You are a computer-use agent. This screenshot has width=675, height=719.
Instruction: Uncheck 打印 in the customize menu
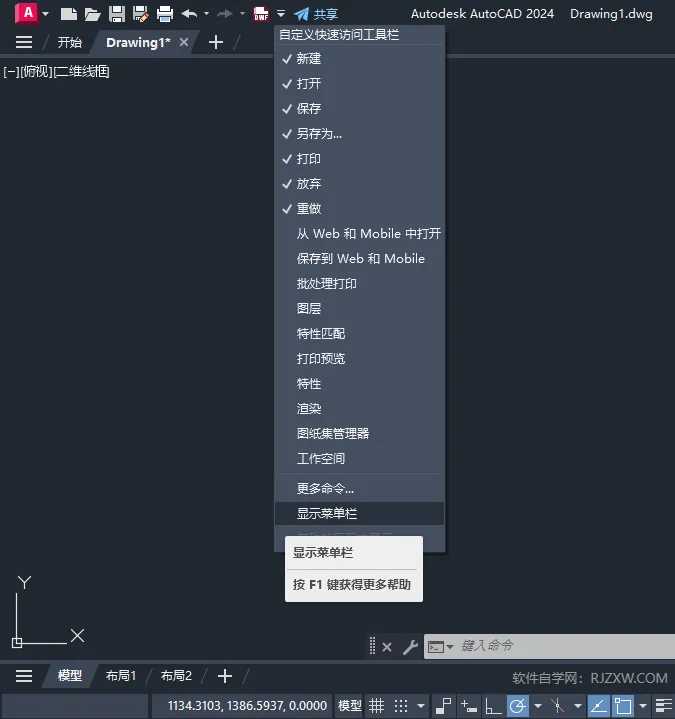360,159
